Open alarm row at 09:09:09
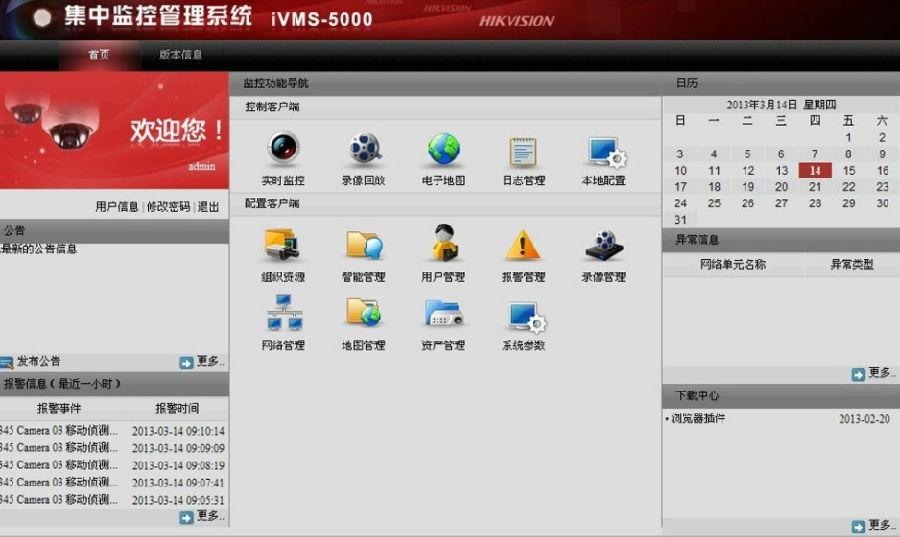 [x=112, y=448]
